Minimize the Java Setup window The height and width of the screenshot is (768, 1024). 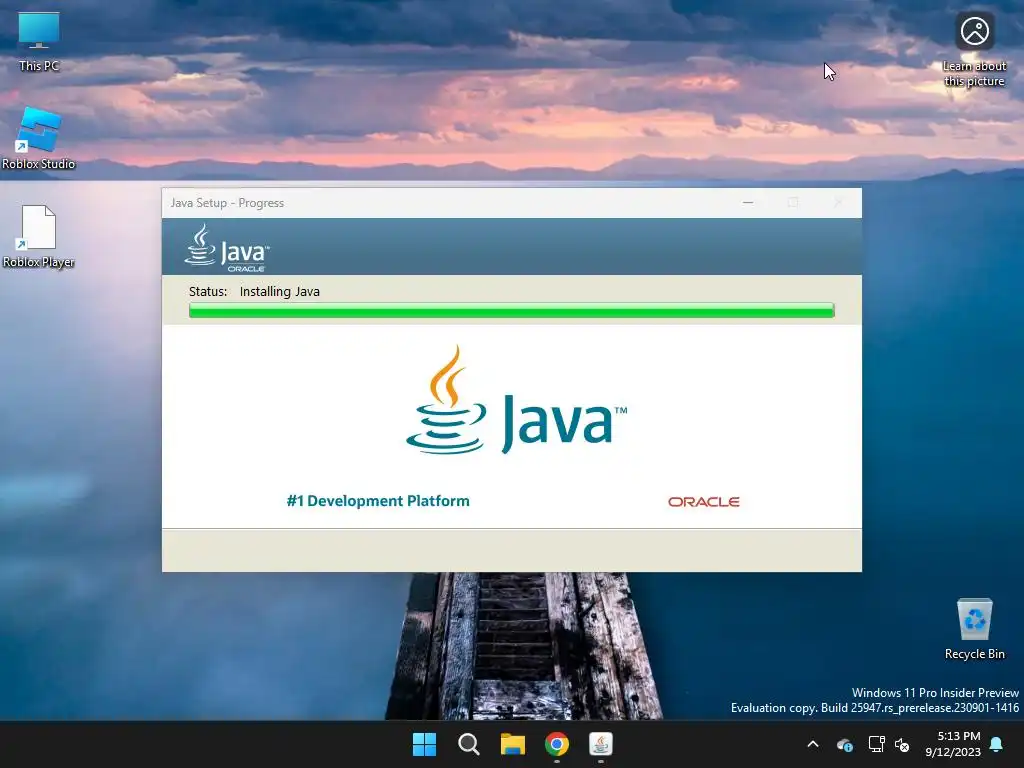tap(748, 203)
